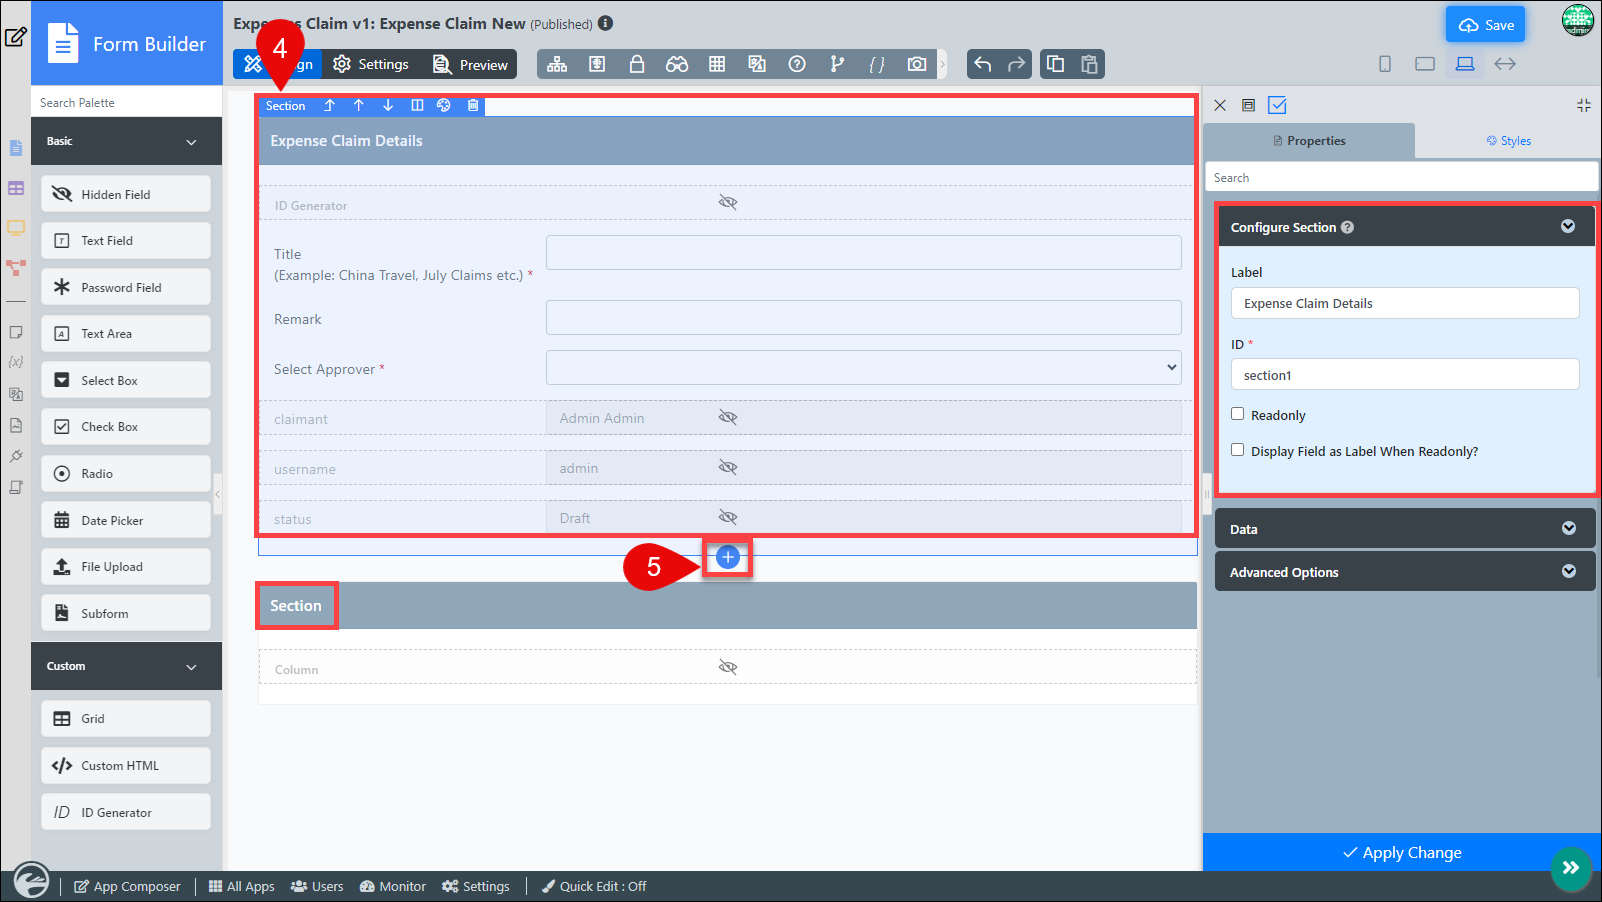Toggle visibility eye on status row
Image resolution: width=1602 pixels, height=902 pixels.
(x=728, y=517)
